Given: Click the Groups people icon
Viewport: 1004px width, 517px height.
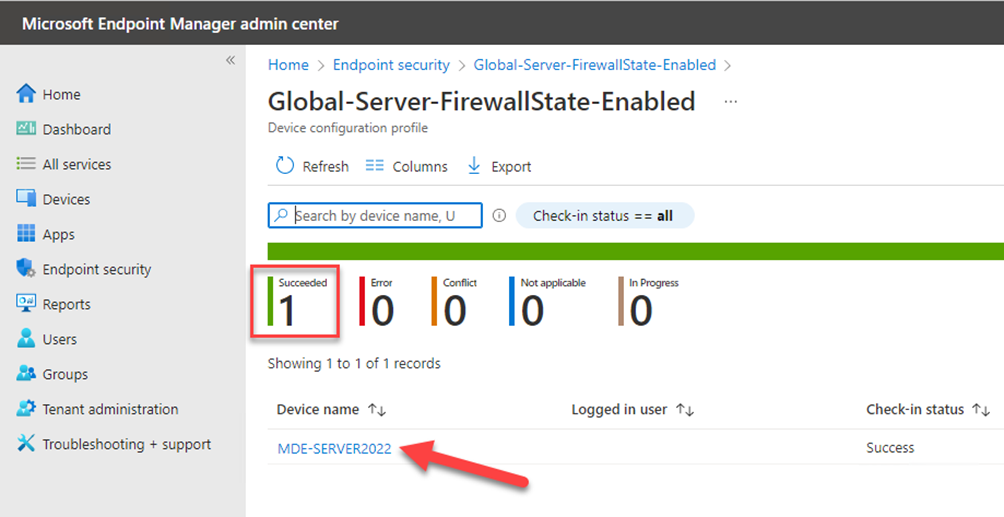Looking at the screenshot, I should coord(26,373).
